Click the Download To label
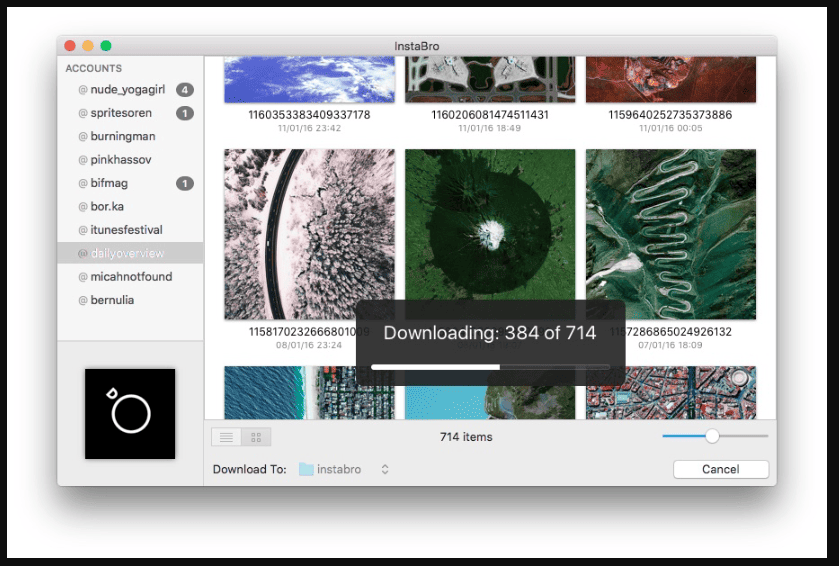Viewport: 839px width, 566px height. click(x=249, y=469)
